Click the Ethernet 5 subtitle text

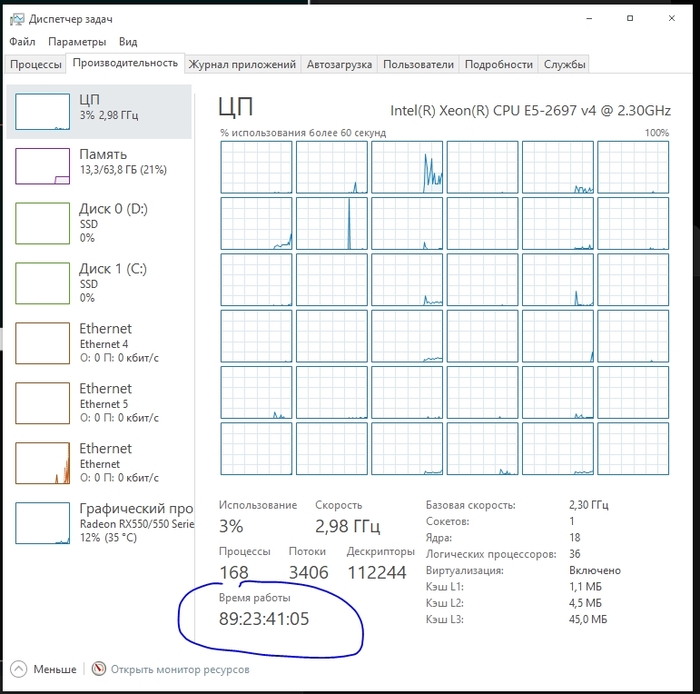[104, 404]
